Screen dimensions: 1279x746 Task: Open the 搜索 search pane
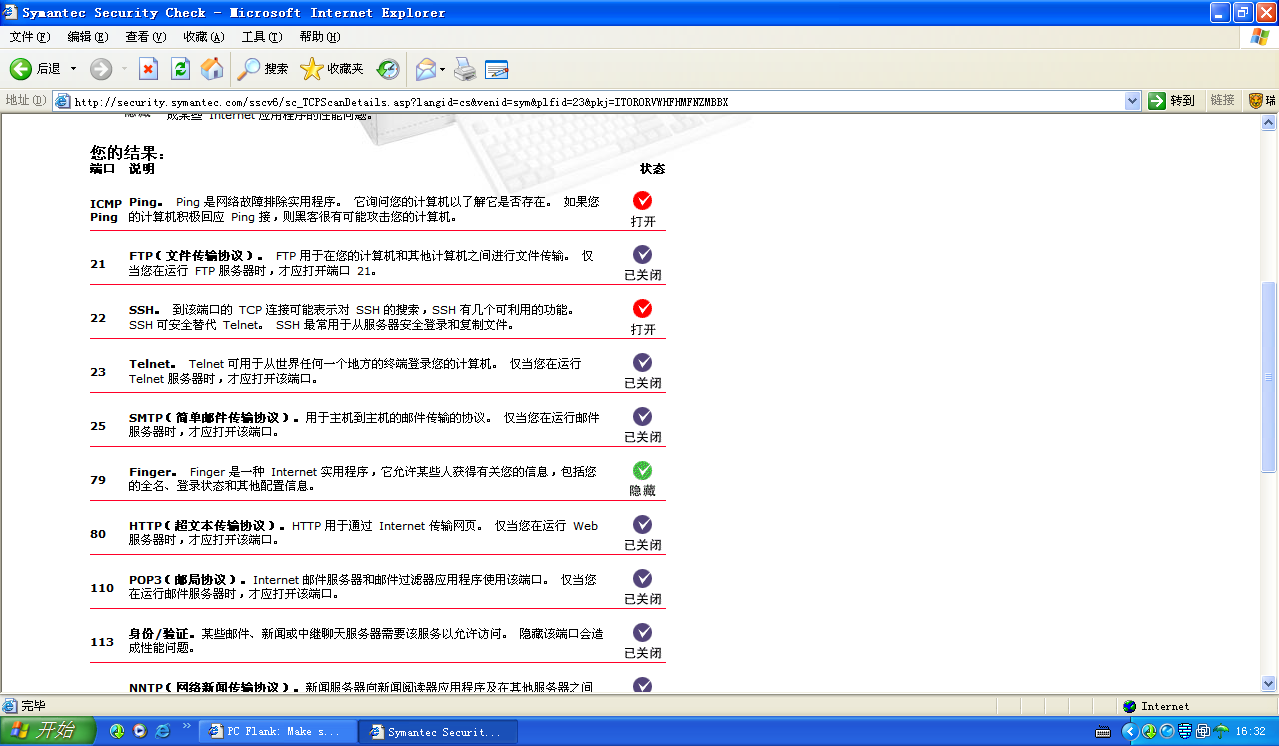point(263,69)
